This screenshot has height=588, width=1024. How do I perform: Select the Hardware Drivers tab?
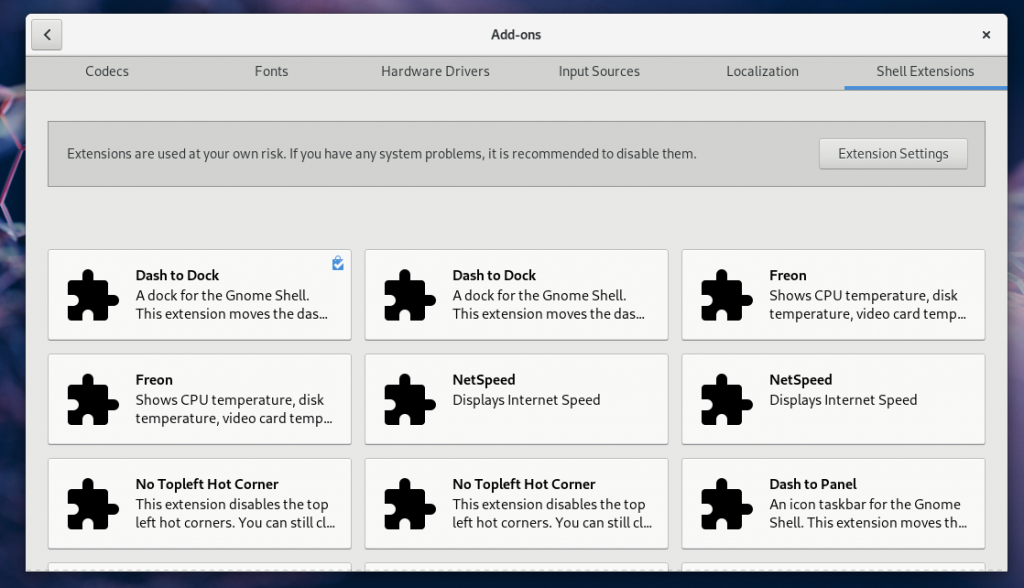coord(435,71)
